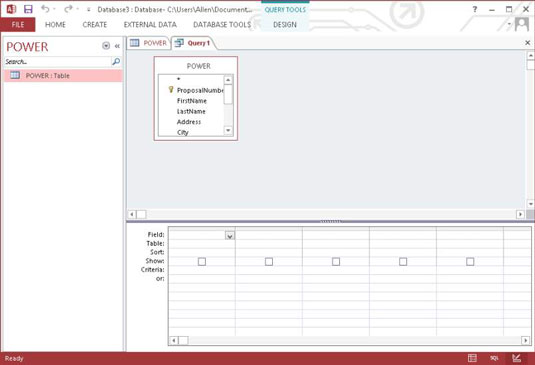Screen dimensions: 535x365
Task: Open the FILE tab
Action: click(x=18, y=25)
